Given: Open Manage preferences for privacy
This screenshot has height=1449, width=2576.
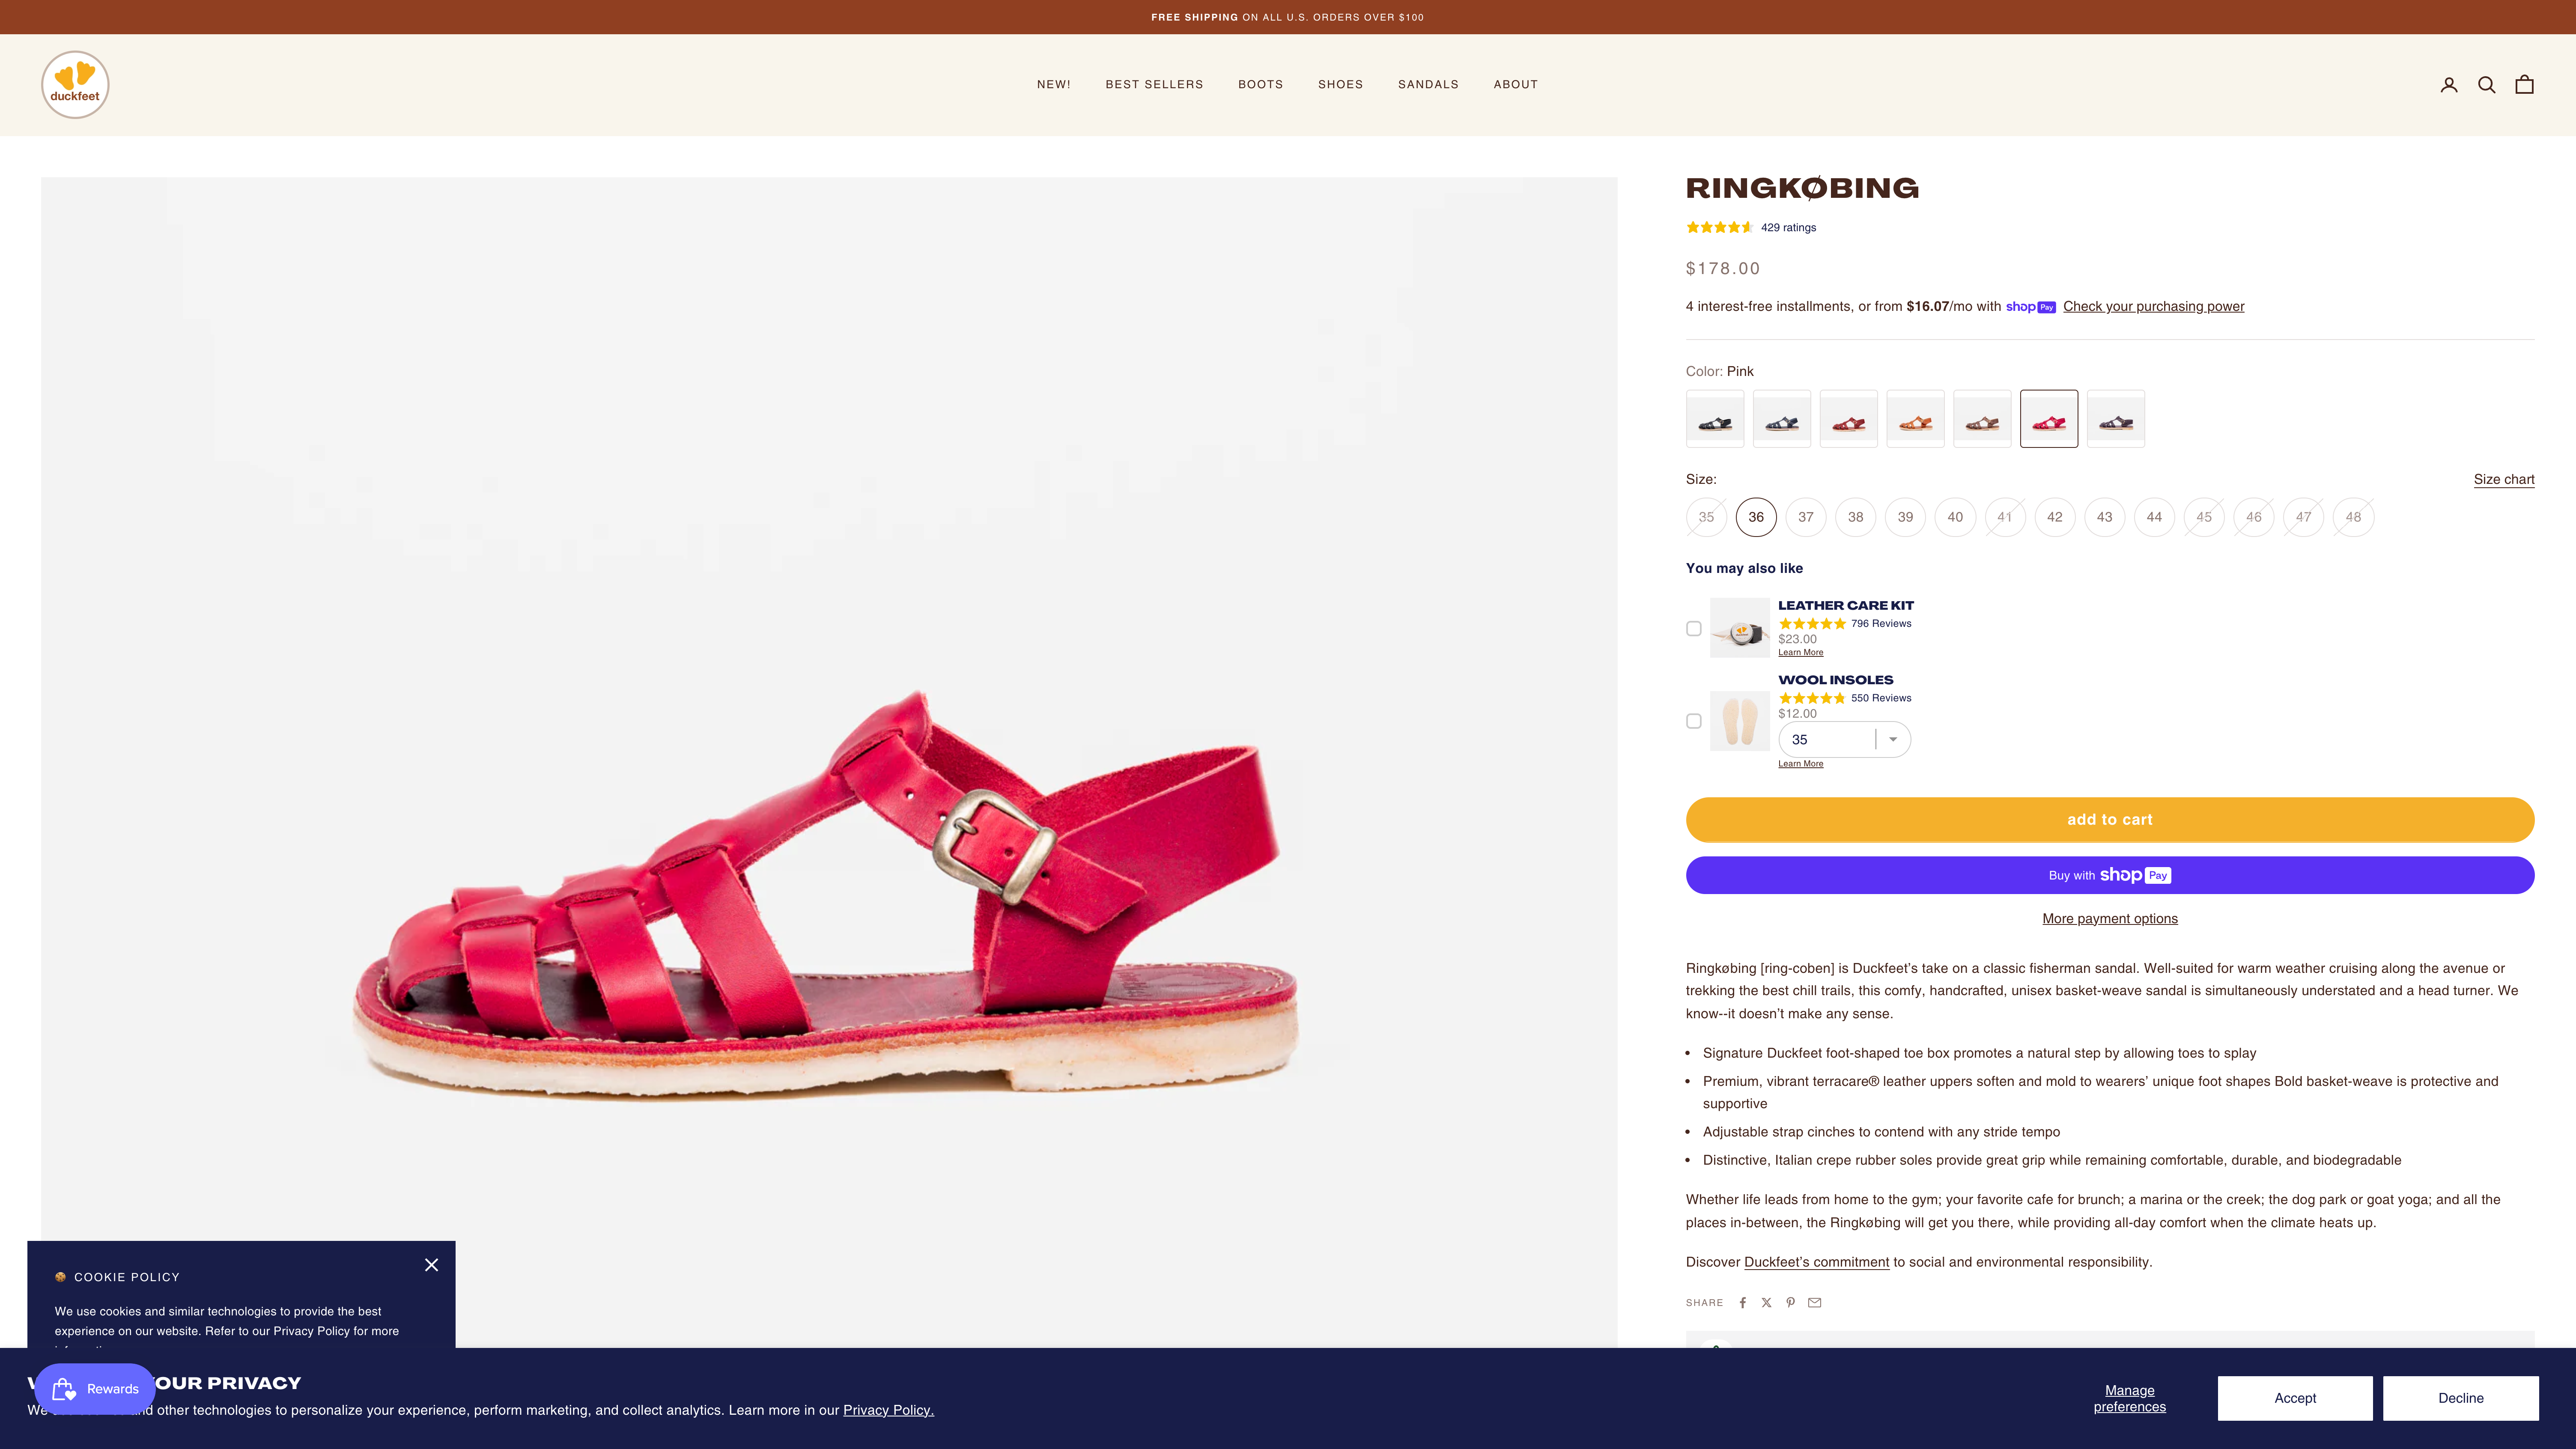Looking at the screenshot, I should [x=2130, y=1398].
